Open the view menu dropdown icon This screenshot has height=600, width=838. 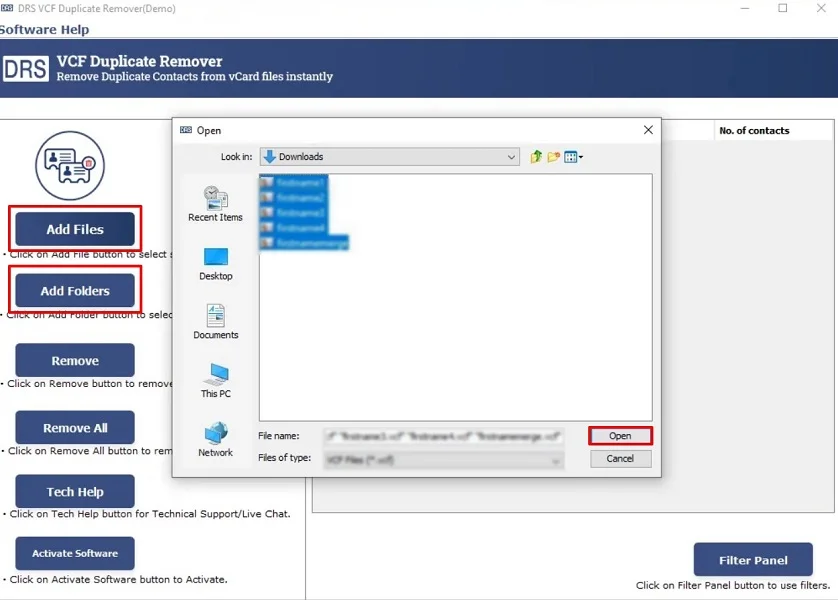[573, 157]
